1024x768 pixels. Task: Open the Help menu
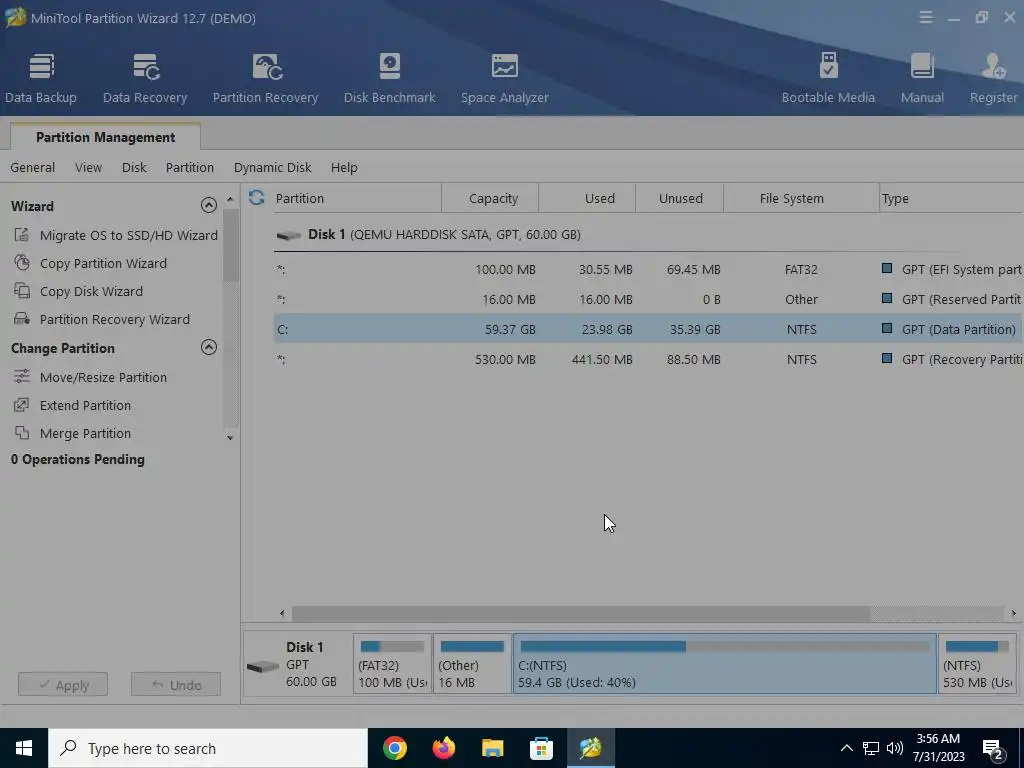344,168
